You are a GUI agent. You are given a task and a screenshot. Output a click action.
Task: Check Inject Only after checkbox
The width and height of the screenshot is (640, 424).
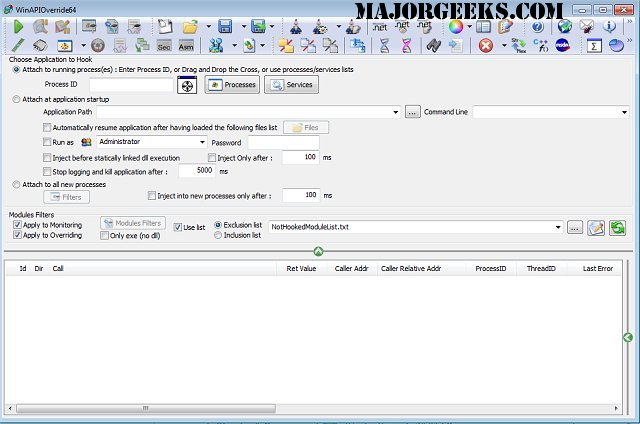[212, 158]
